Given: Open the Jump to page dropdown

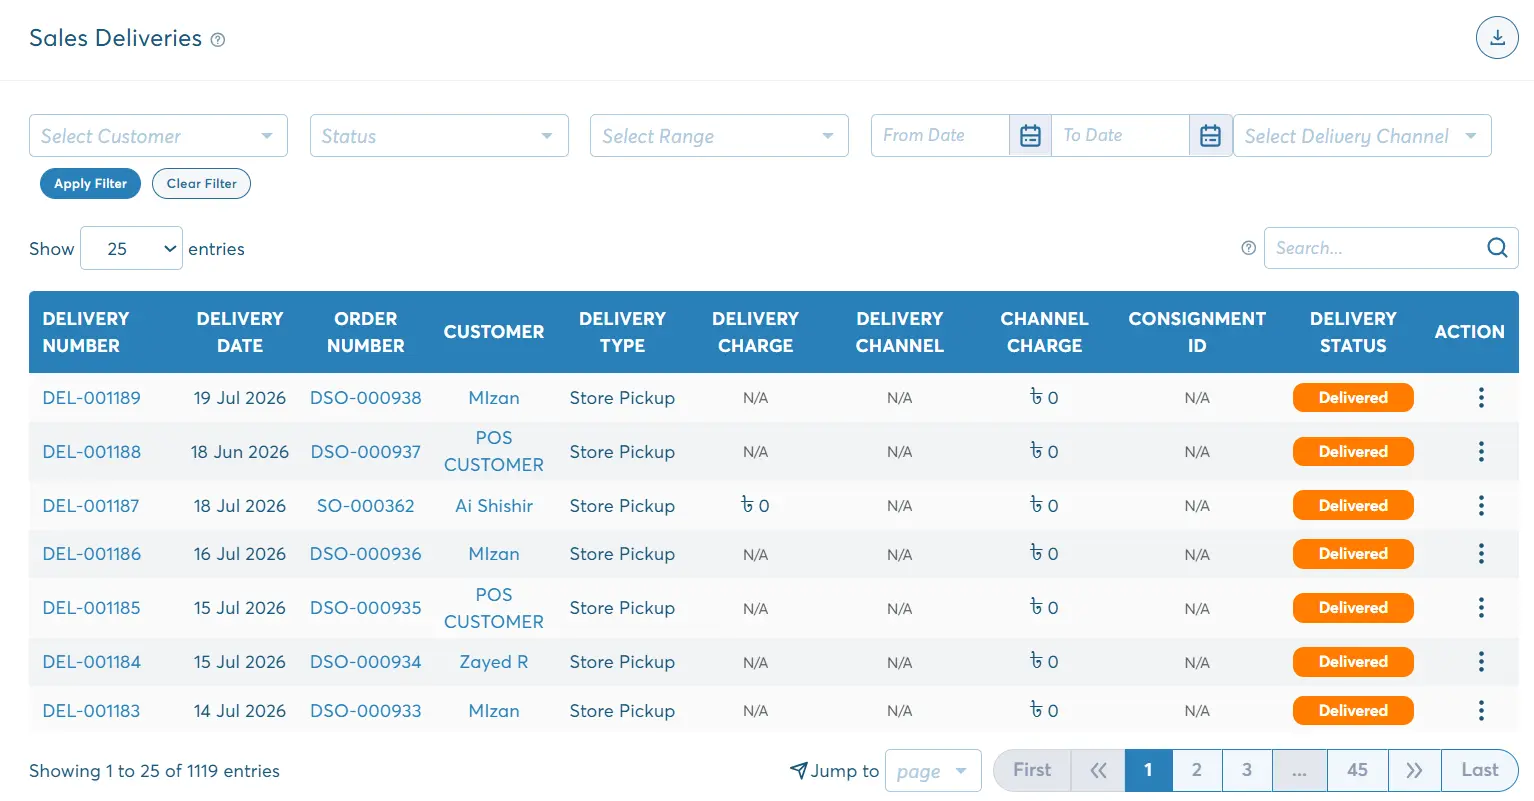Looking at the screenshot, I should tap(933, 771).
